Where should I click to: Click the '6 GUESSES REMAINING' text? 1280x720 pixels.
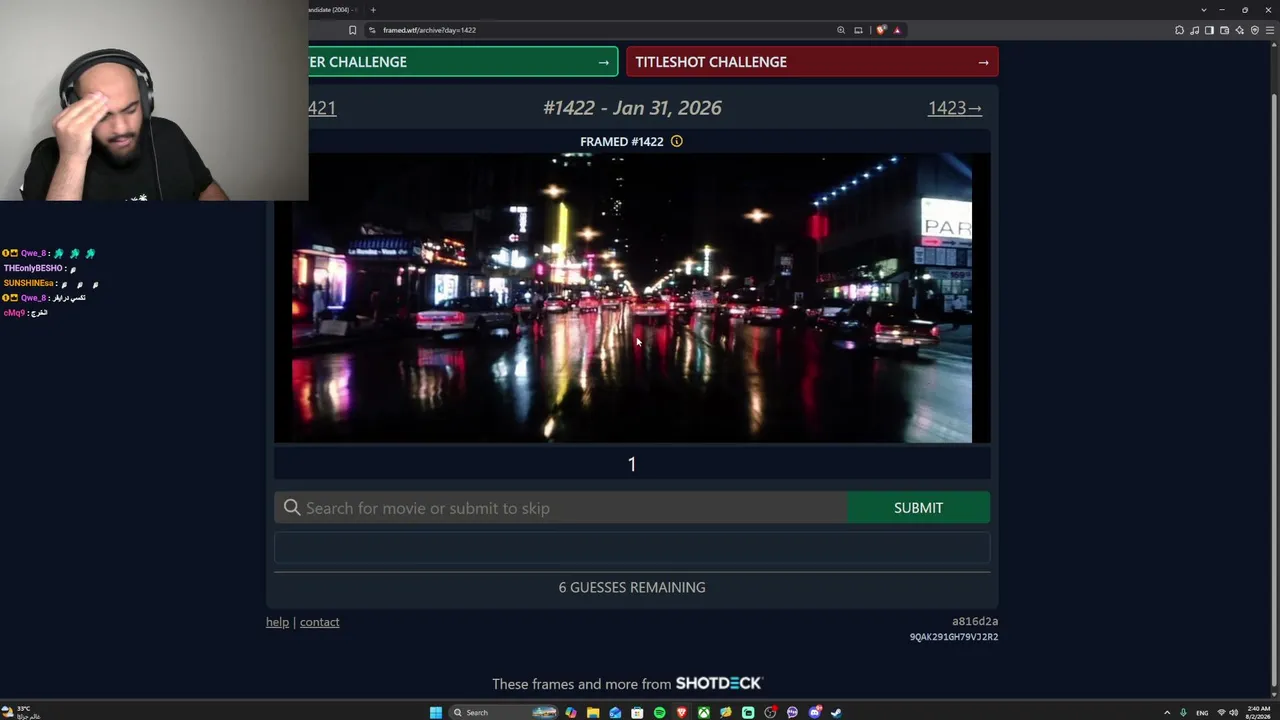pos(632,587)
